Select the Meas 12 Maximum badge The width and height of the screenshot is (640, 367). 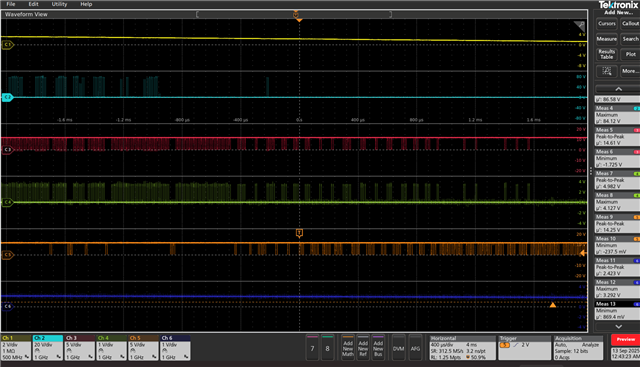point(617,289)
